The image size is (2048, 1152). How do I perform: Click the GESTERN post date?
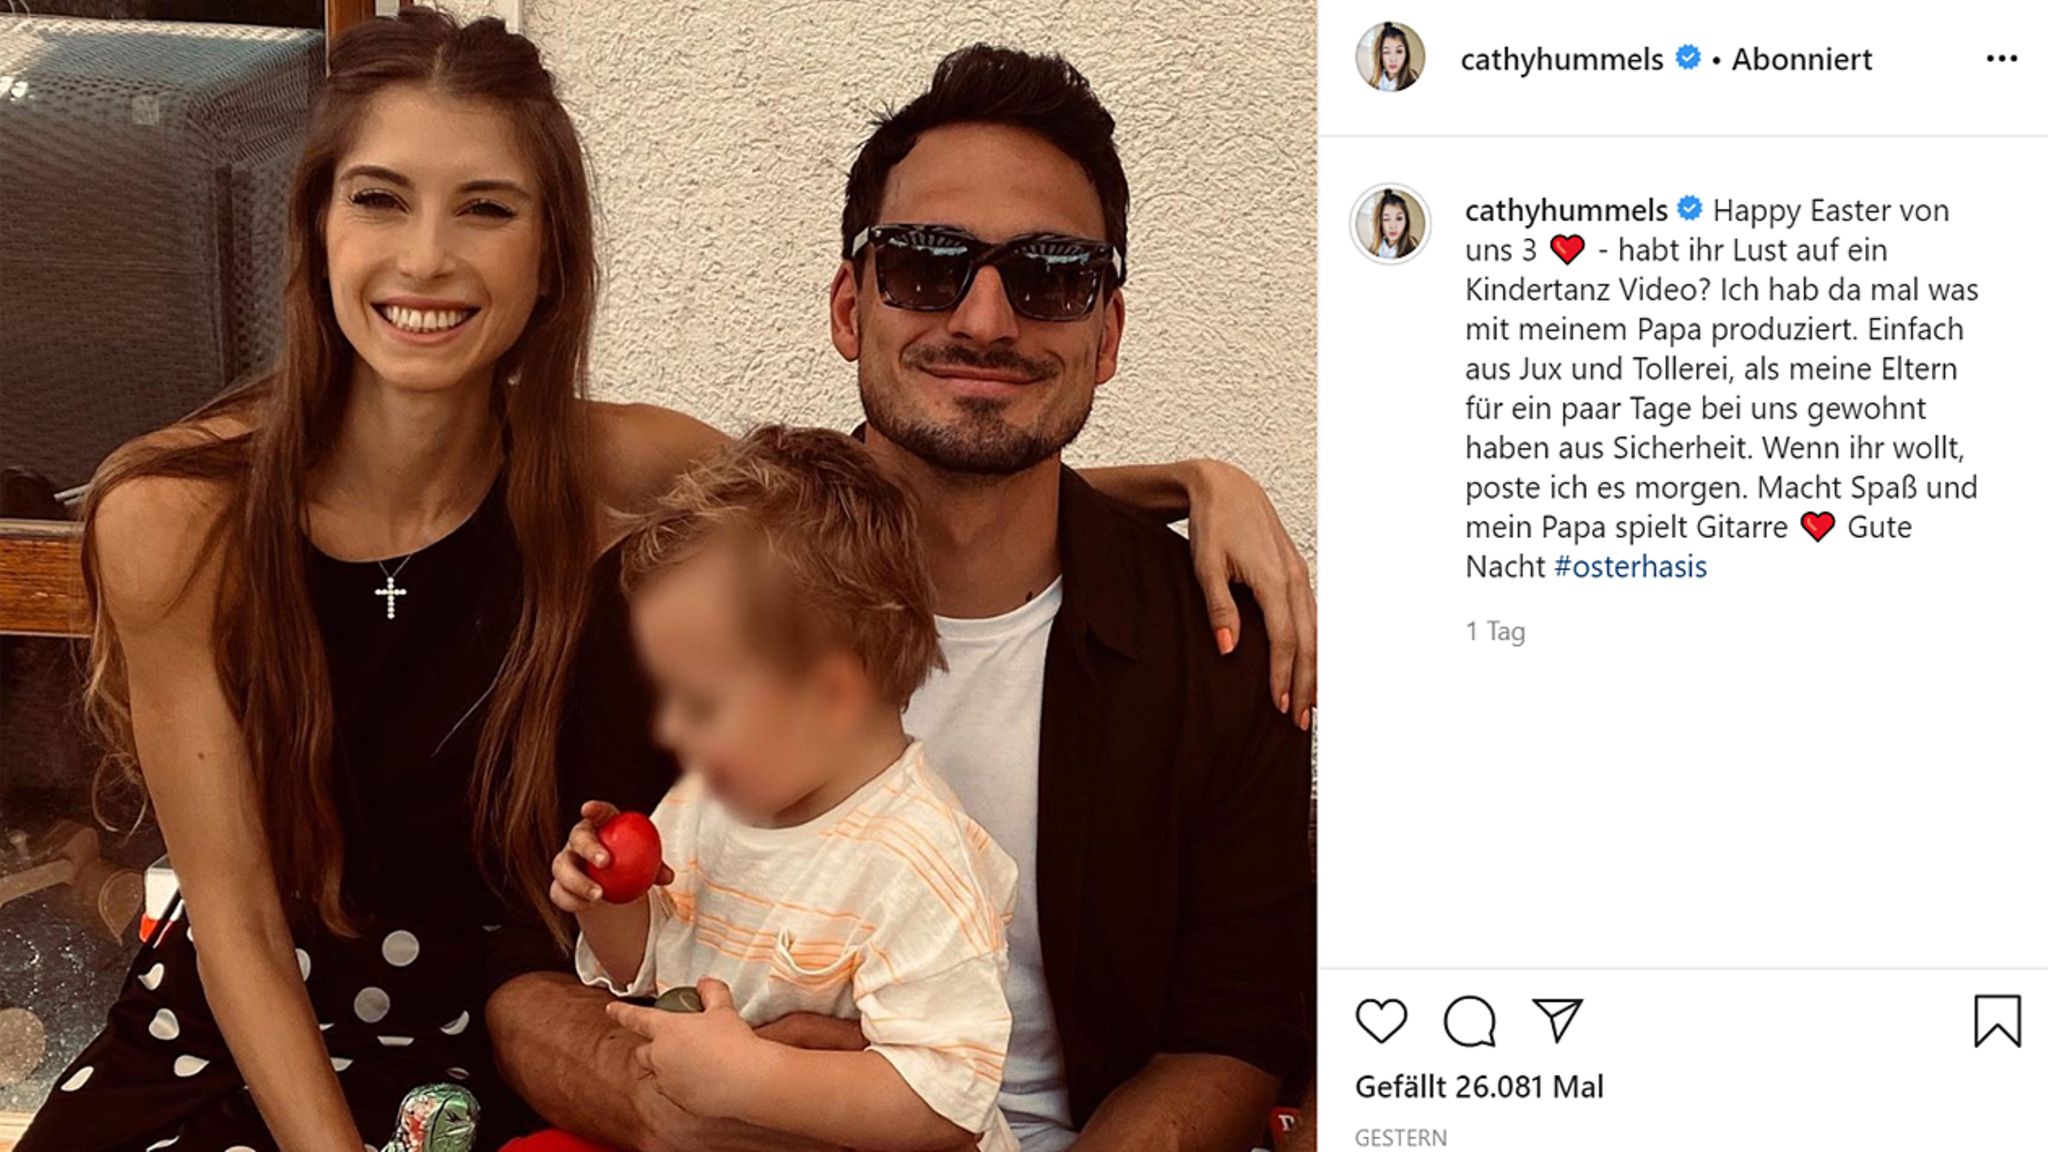pos(1400,1138)
